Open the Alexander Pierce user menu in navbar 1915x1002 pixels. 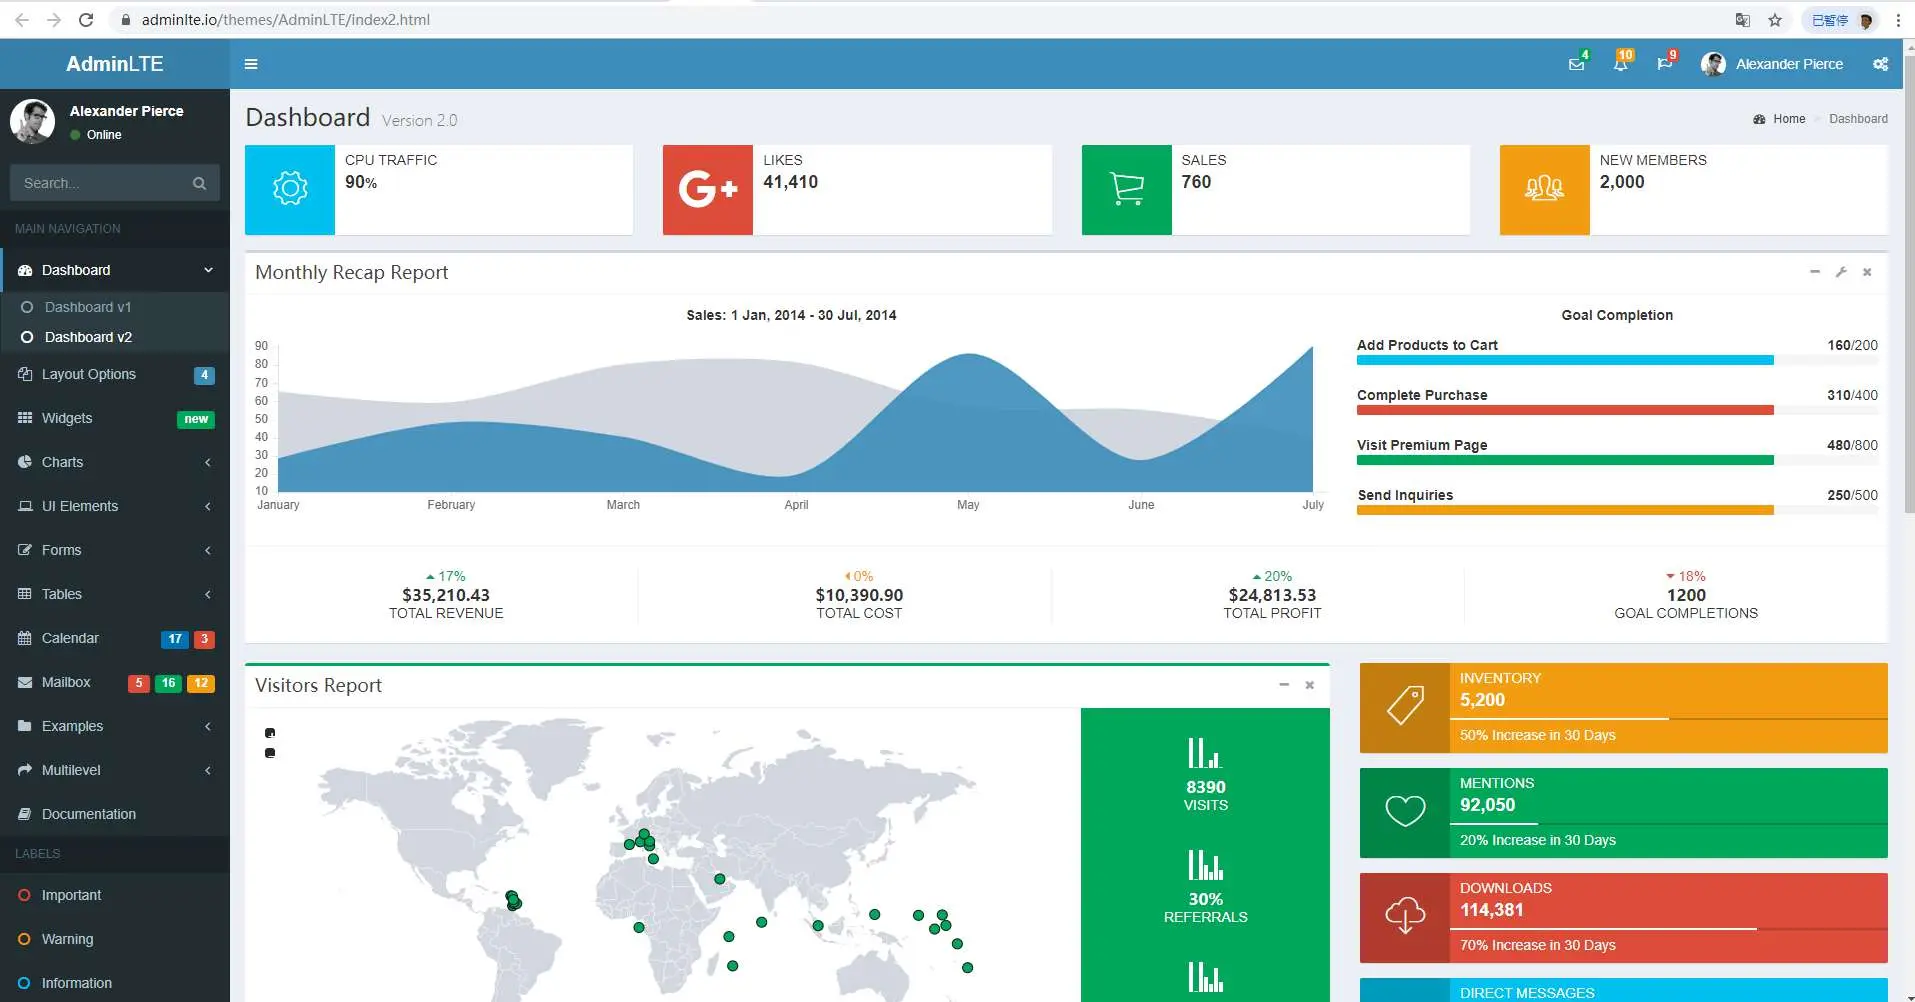point(1772,64)
